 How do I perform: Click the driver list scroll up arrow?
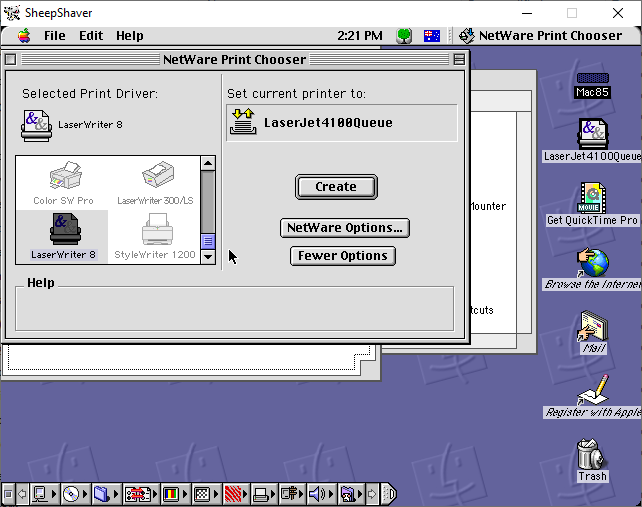pyautogui.click(x=208, y=163)
